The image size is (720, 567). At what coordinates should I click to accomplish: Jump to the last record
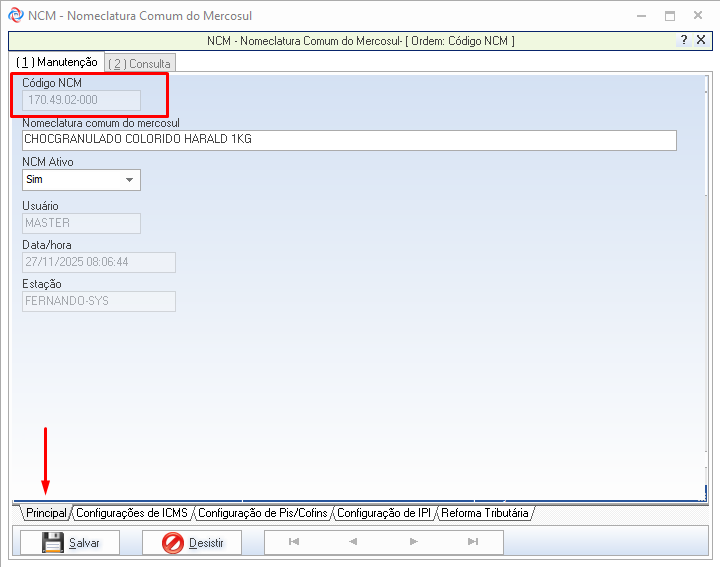coord(473,542)
